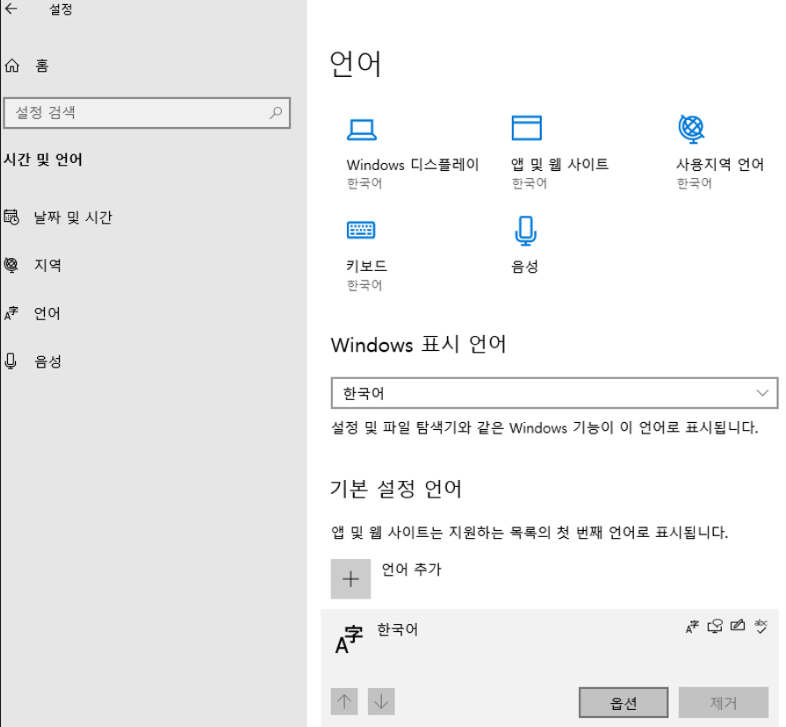Open the 사용지역 언어 globe icon
Viewport: 786px width, 727px height.
[691, 129]
